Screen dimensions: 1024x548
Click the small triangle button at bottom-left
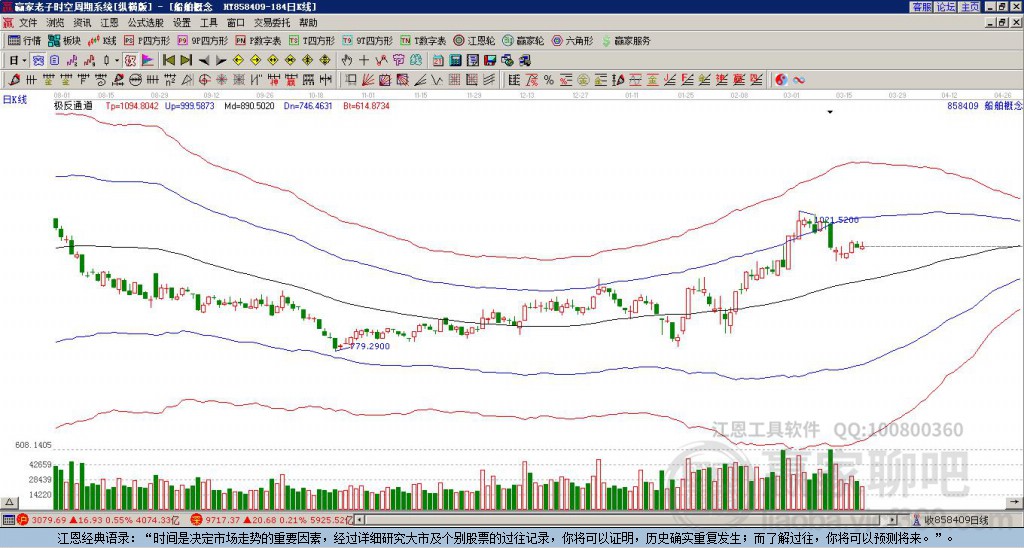[x=9, y=502]
